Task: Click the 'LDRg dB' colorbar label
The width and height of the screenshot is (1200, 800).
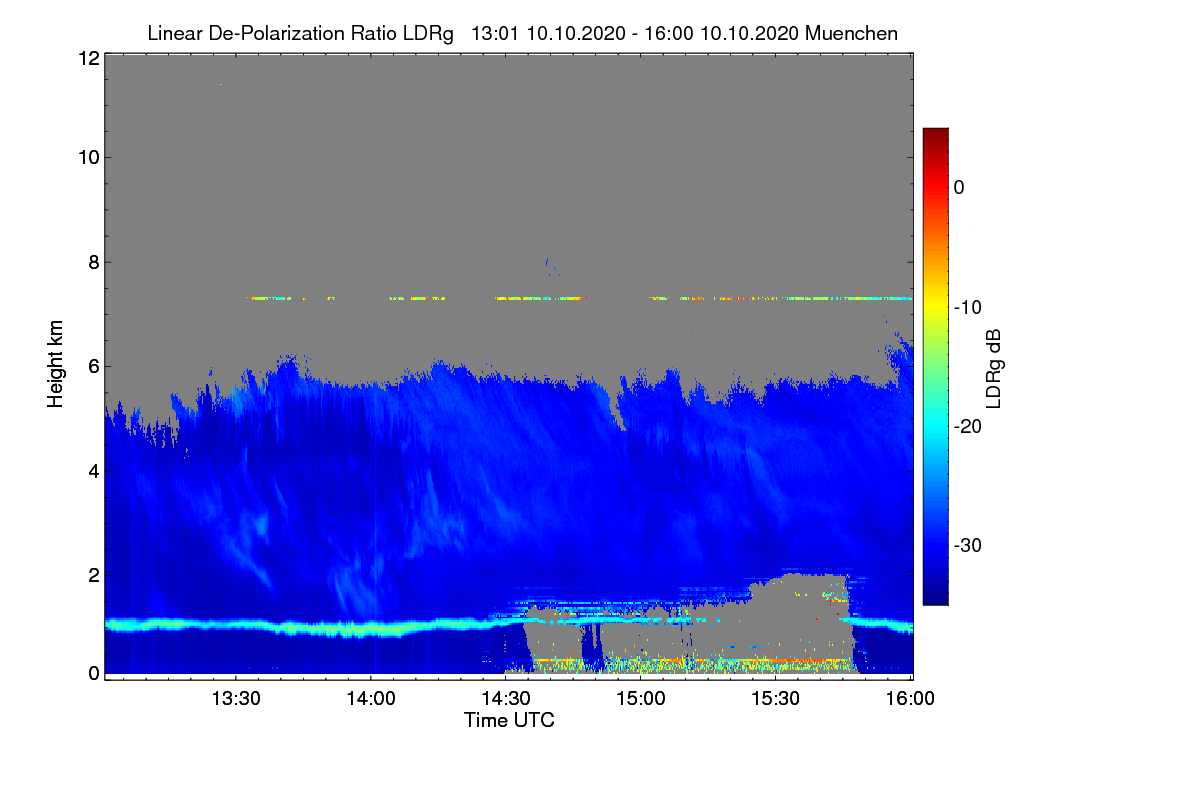Action: [994, 368]
